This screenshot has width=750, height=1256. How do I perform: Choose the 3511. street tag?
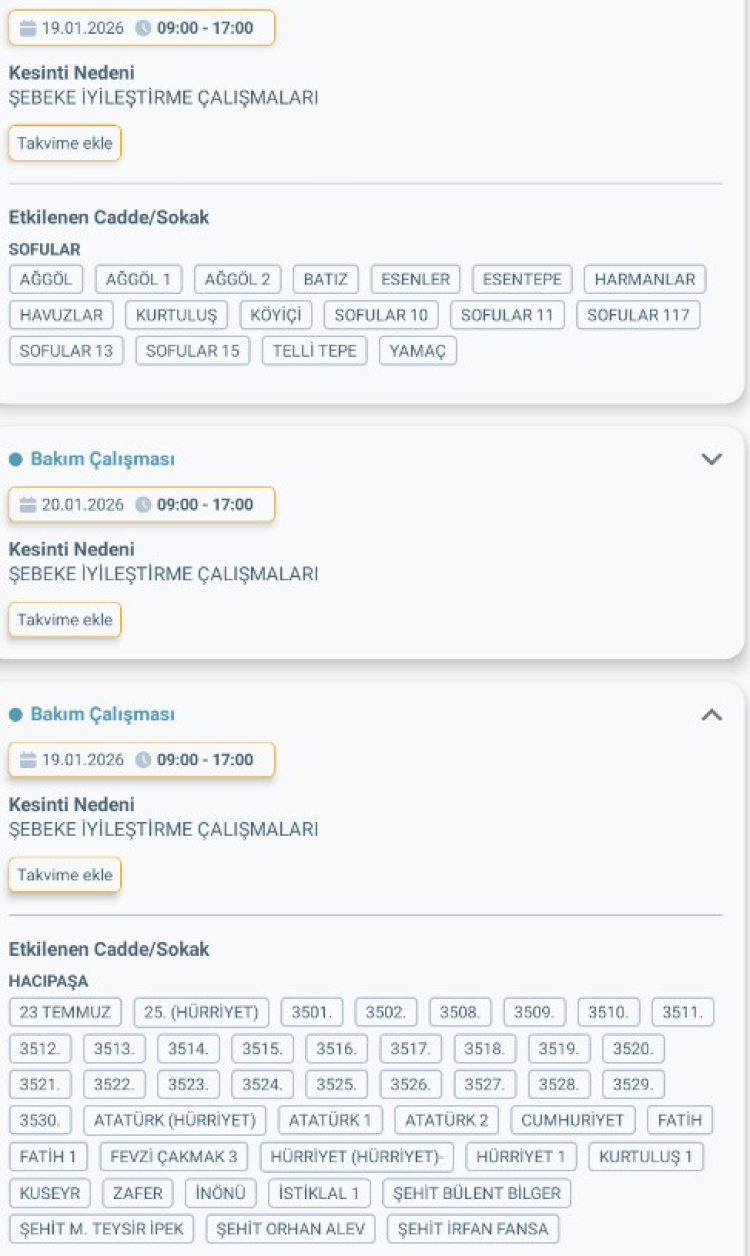pos(684,1012)
